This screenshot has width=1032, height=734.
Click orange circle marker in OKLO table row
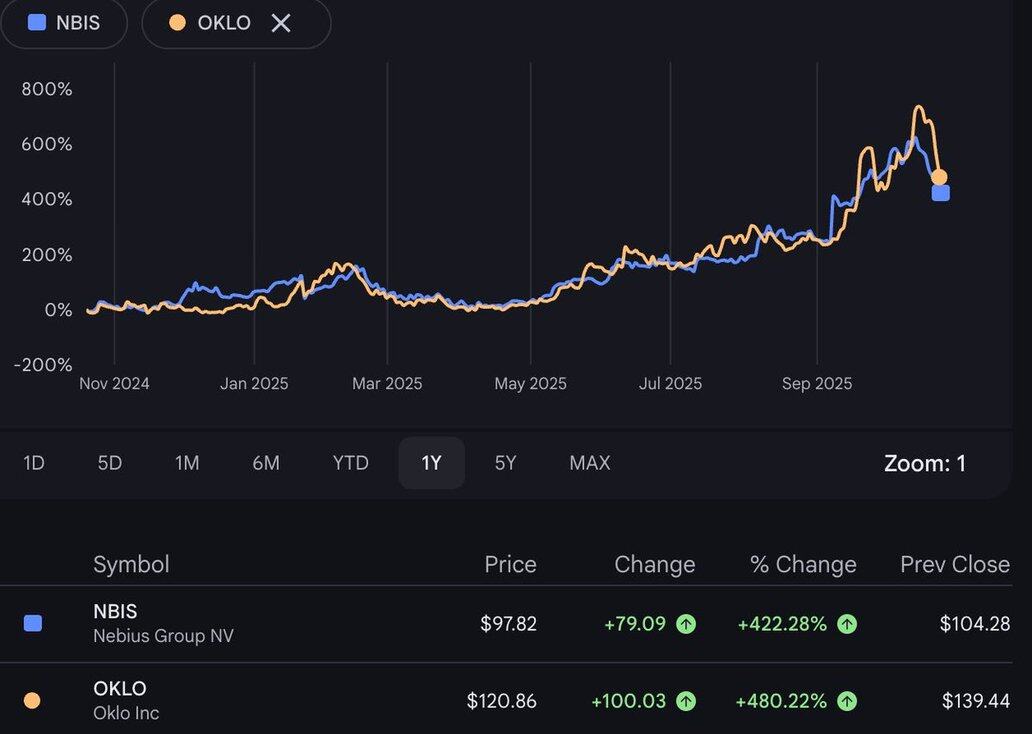point(32,701)
